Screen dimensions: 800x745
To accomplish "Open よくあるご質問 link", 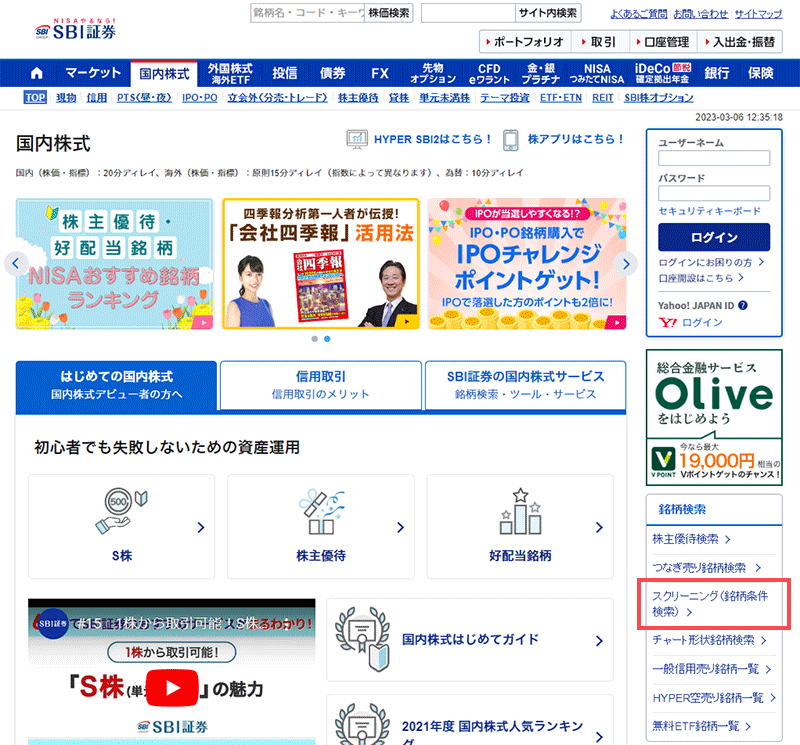I will (639, 14).
